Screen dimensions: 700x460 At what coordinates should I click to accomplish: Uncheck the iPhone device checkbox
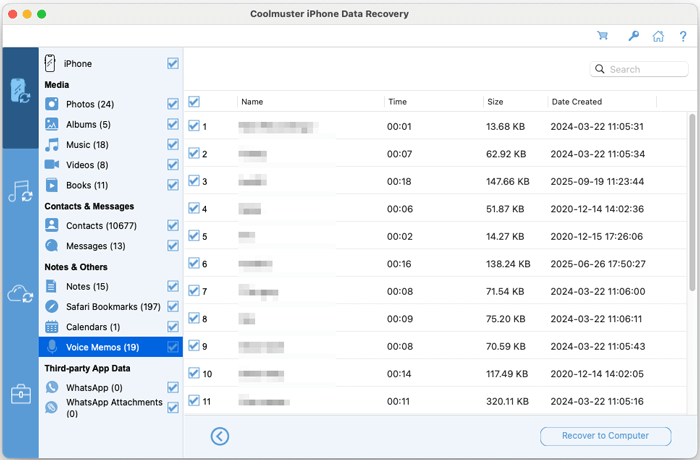coord(173,63)
